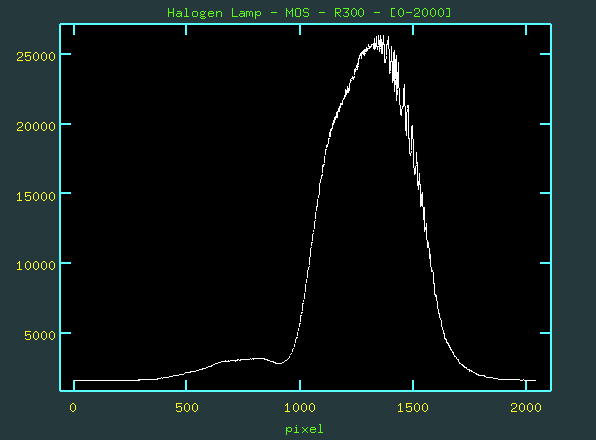The height and width of the screenshot is (440, 596).
Task: Pick the noisy peak of the spectrum curve
Action: point(380,41)
